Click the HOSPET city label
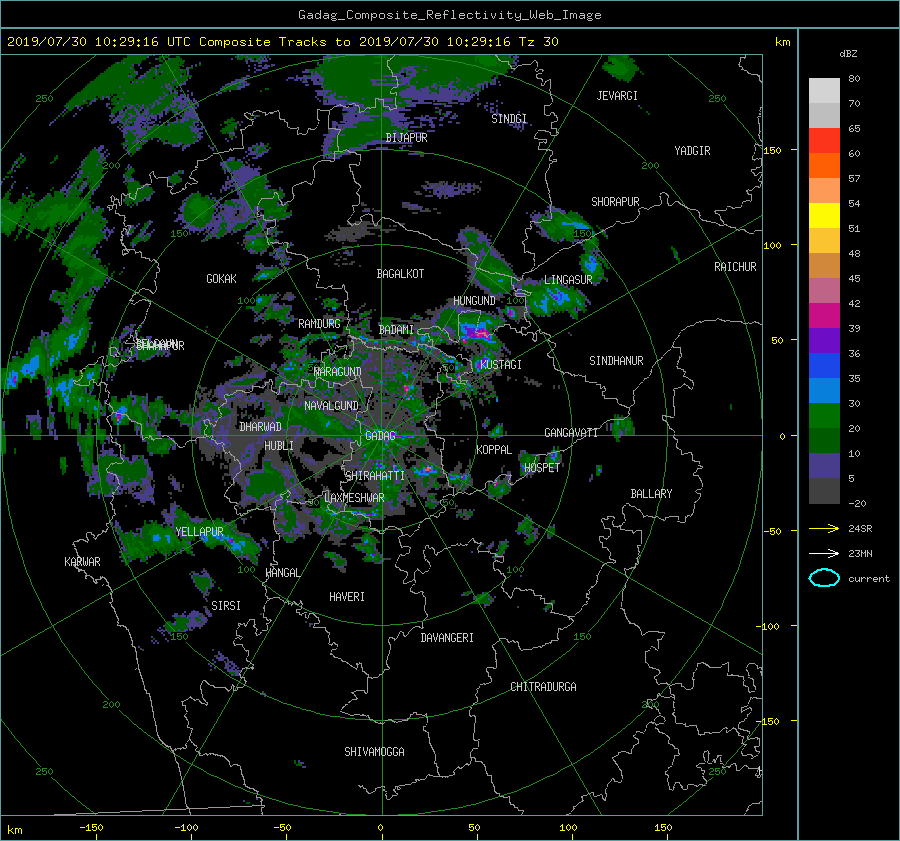Image resolution: width=900 pixels, height=841 pixels. pyautogui.click(x=542, y=468)
